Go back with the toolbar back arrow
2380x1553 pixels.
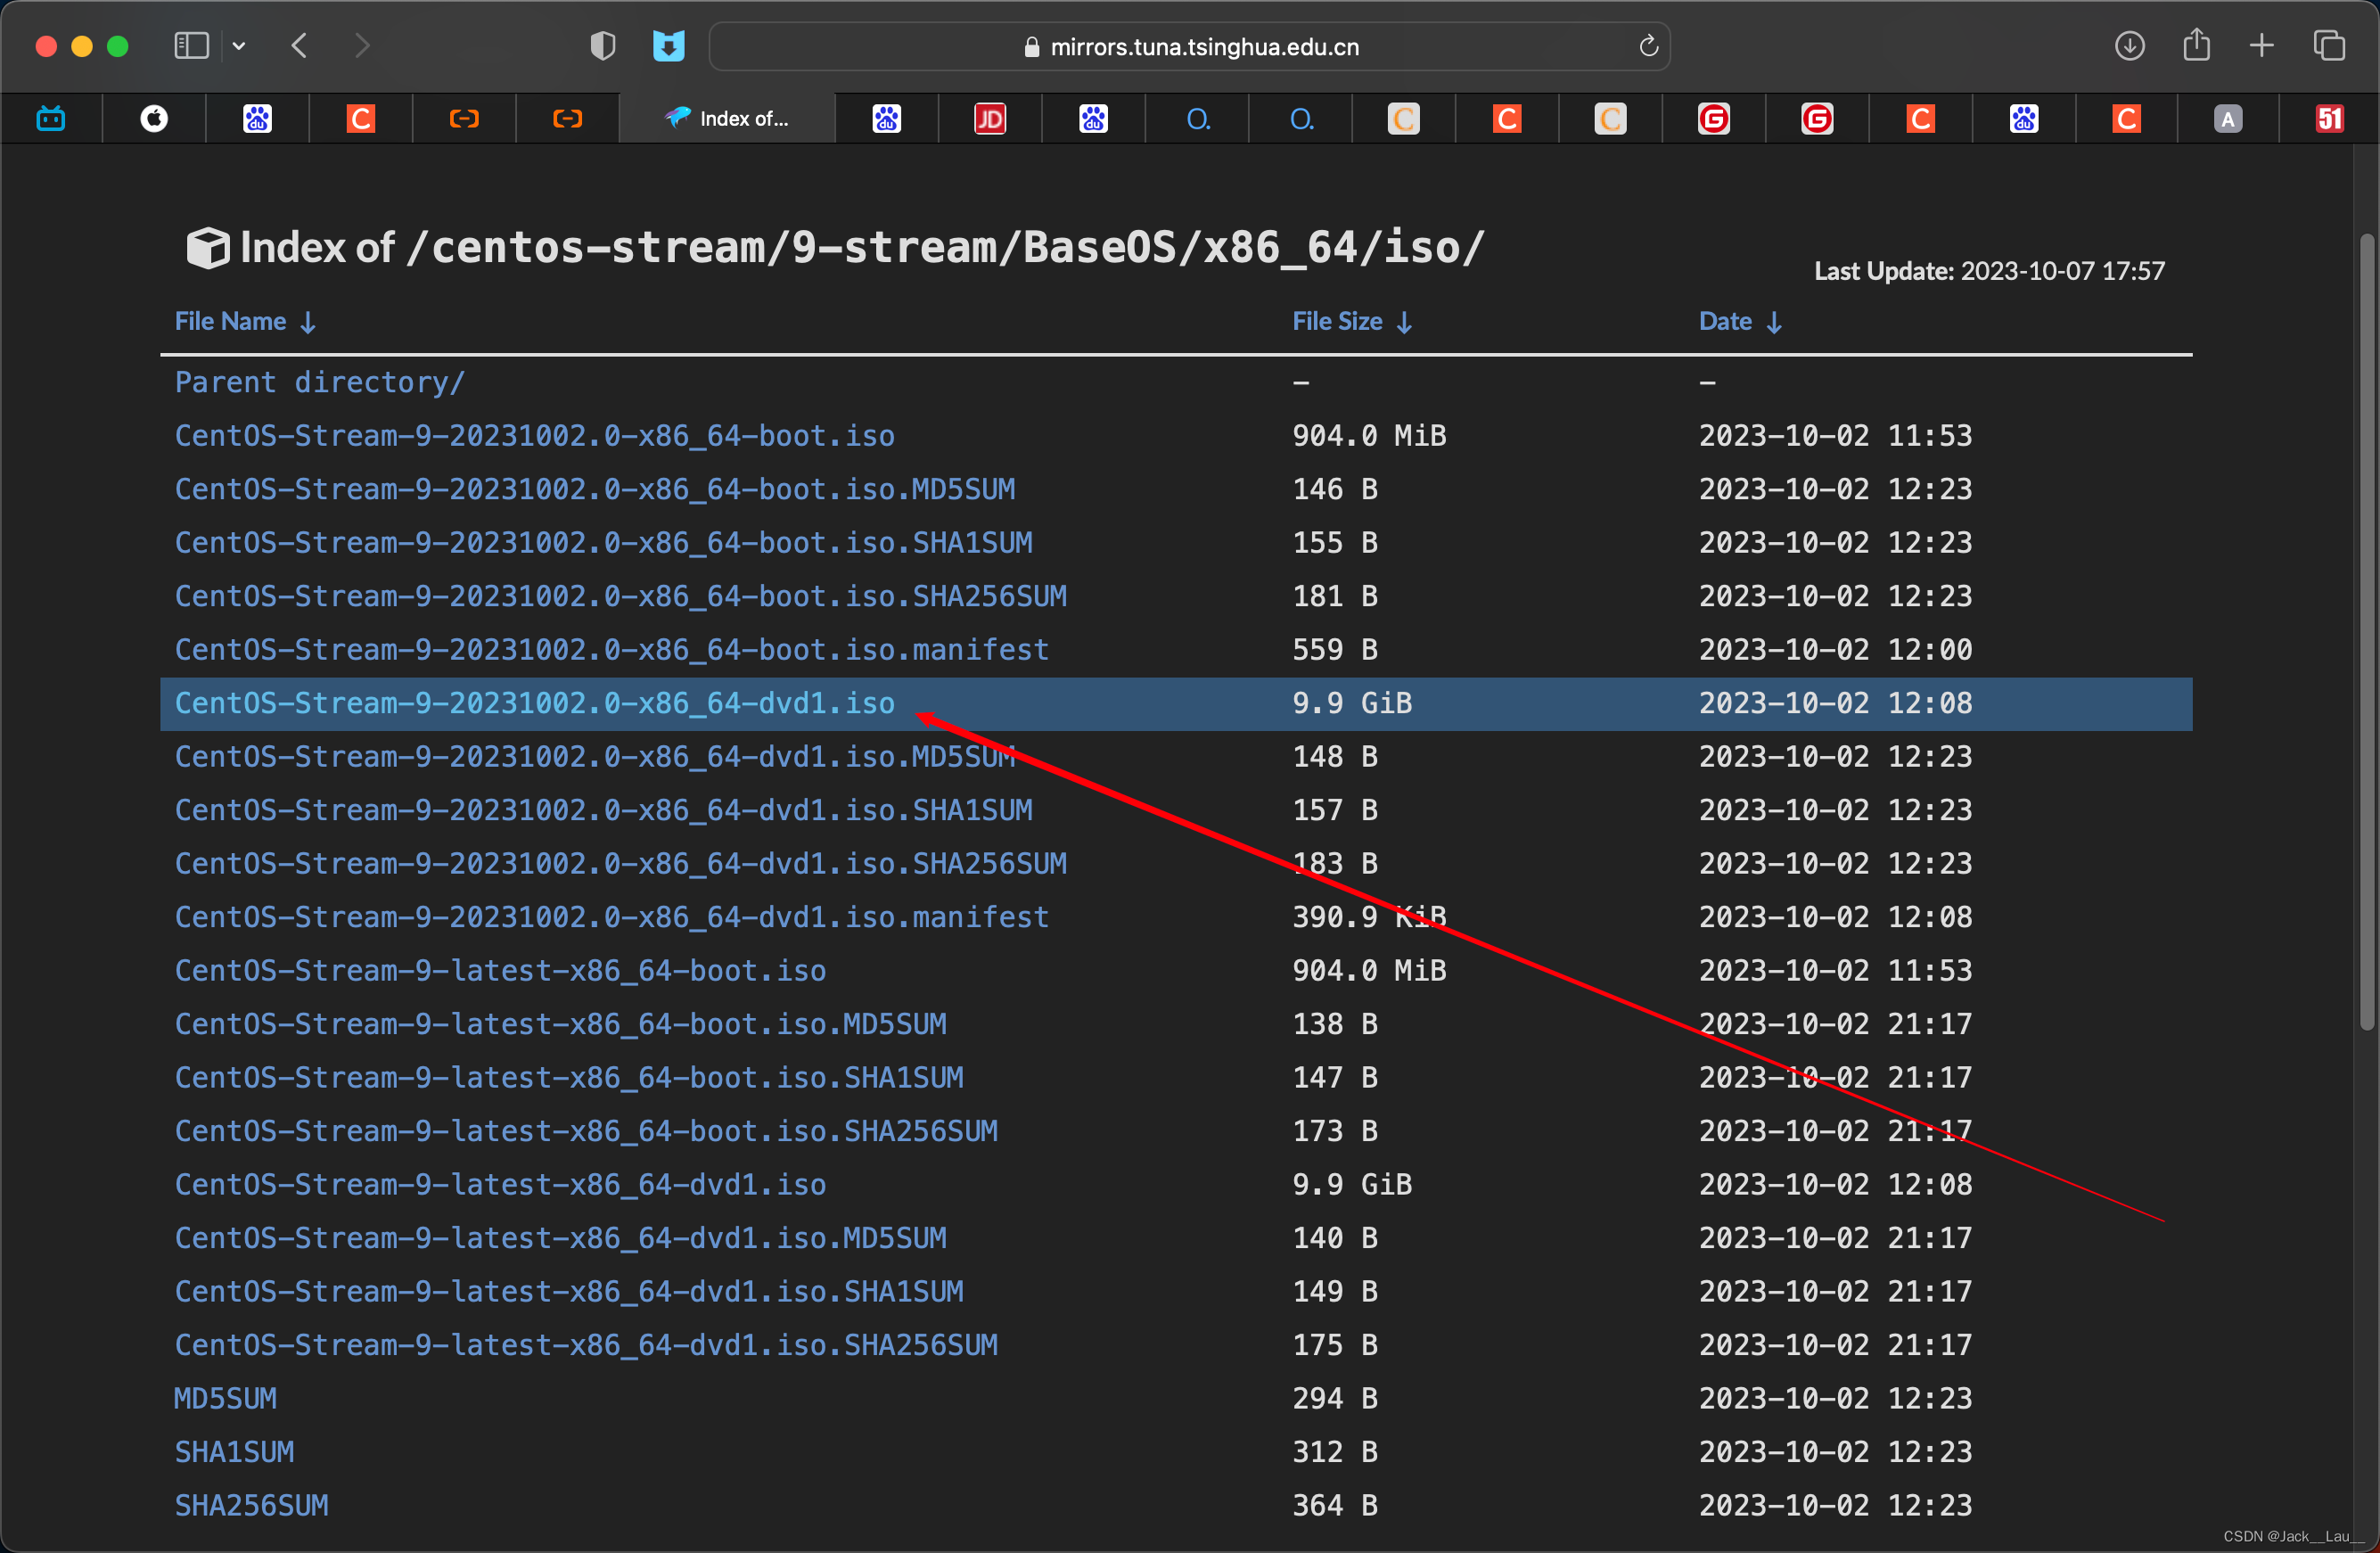299,46
